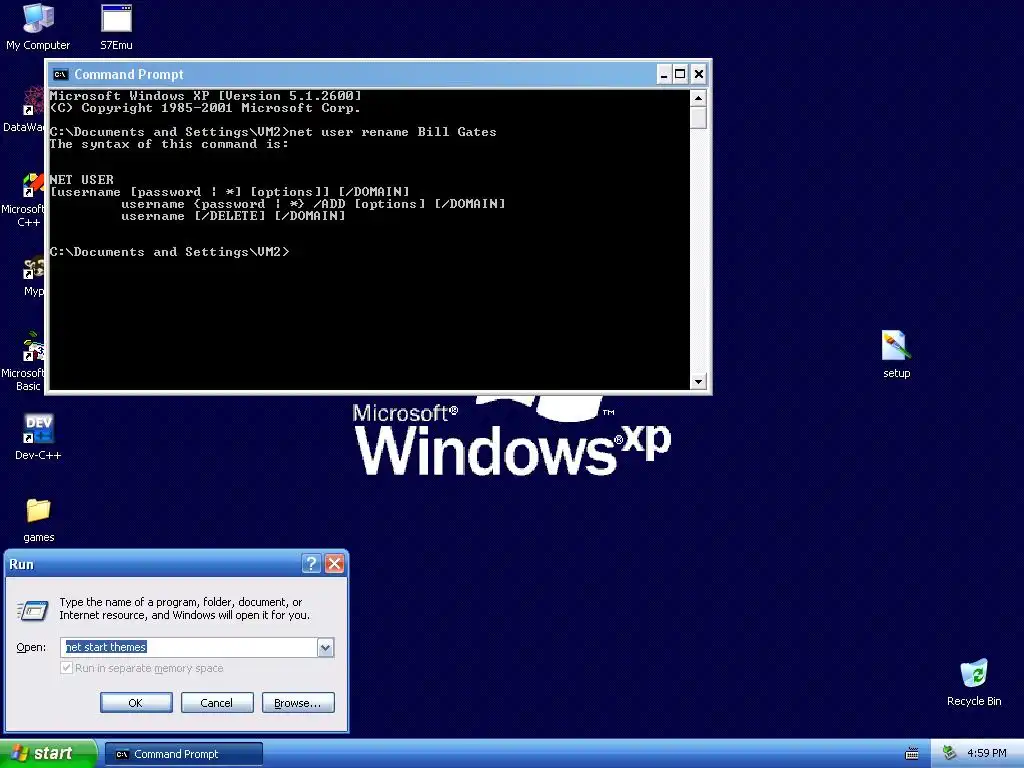Click 'The syntax of this command is:' line
This screenshot has height=768, width=1024.
(169, 144)
